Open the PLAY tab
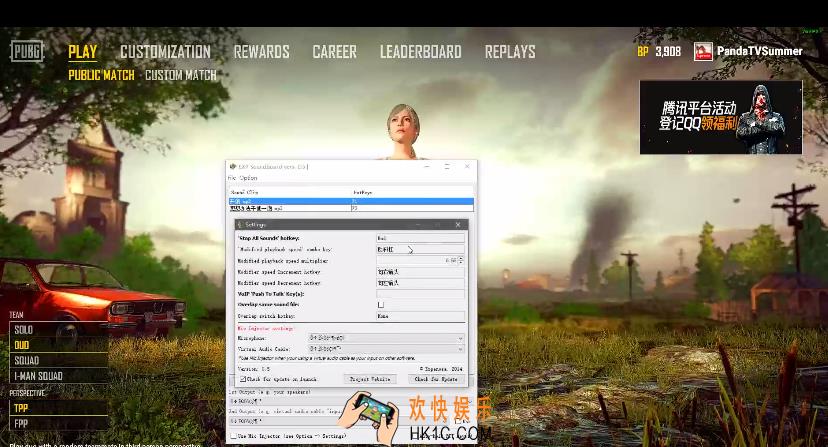Image resolution: width=828 pixels, height=447 pixels. (82, 52)
